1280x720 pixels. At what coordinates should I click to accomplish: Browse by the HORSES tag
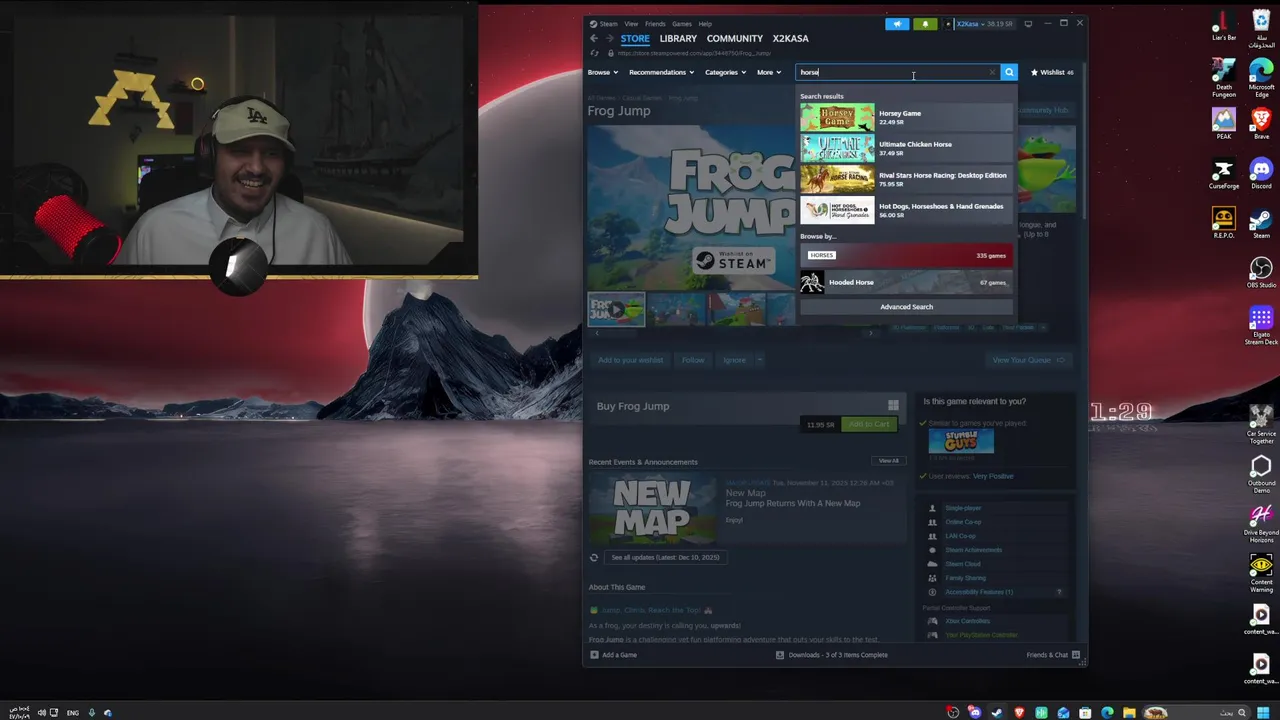906,255
